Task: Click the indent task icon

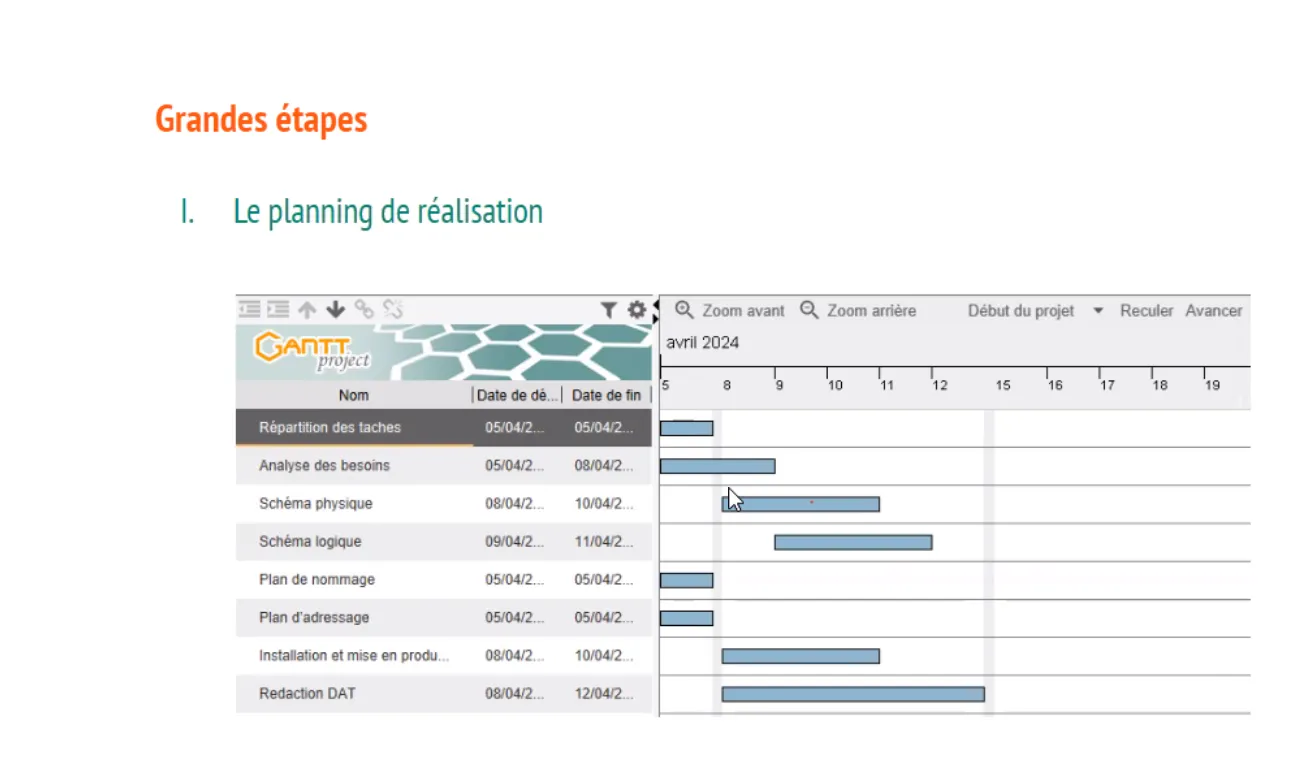Action: [278, 310]
